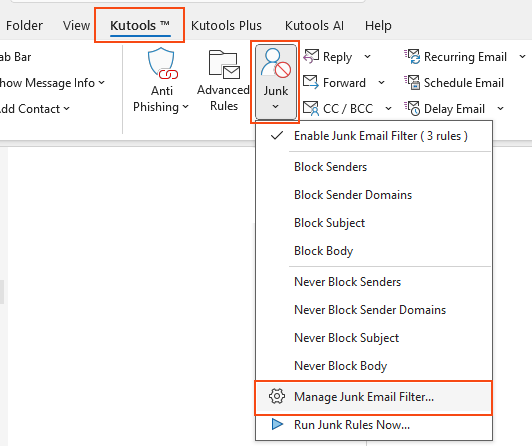Screen dimensions: 532x446
Task: Click the blue play icon for Run Junk Rules
Action: [x=277, y=424]
